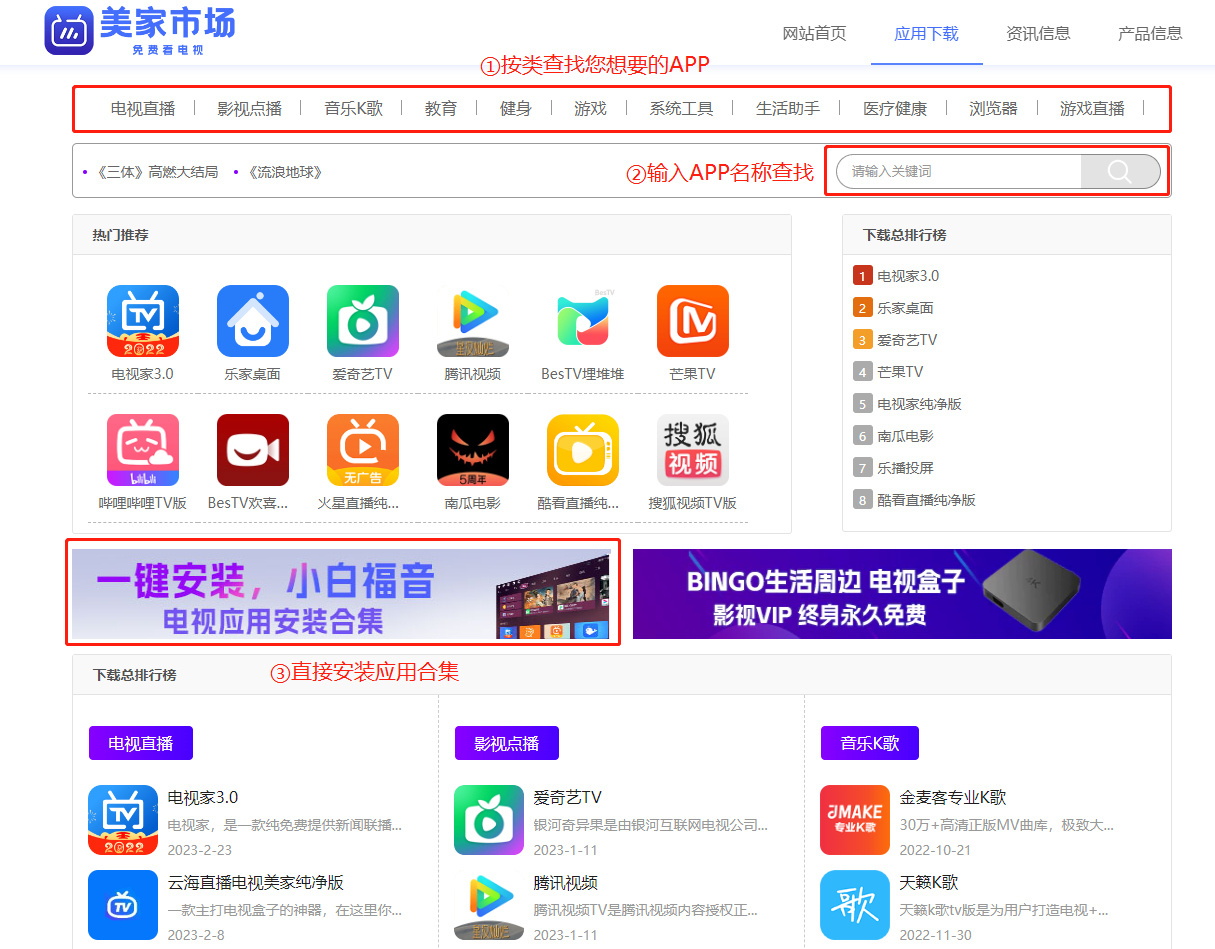This screenshot has height=949, width=1215.
Task: Open 天籁K歌 title link
Action: (929, 883)
